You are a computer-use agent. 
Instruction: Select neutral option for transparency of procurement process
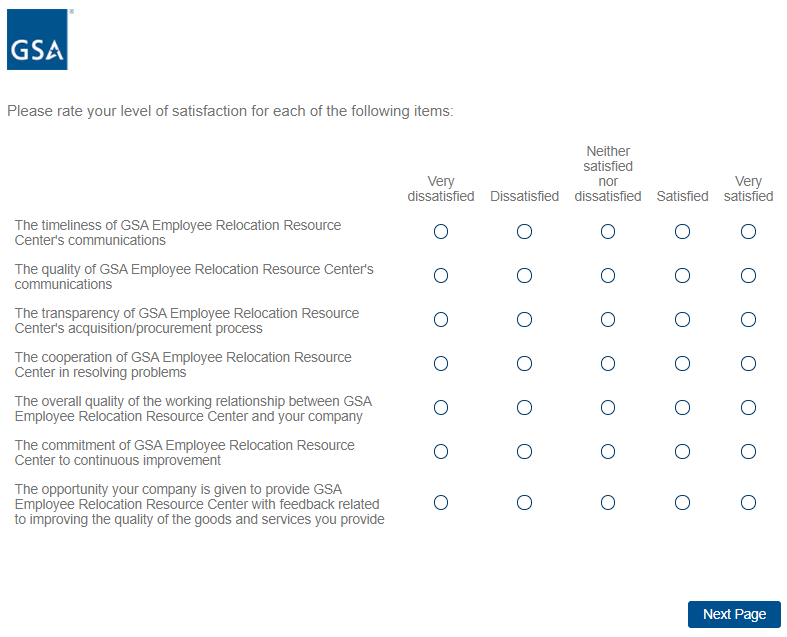(608, 320)
